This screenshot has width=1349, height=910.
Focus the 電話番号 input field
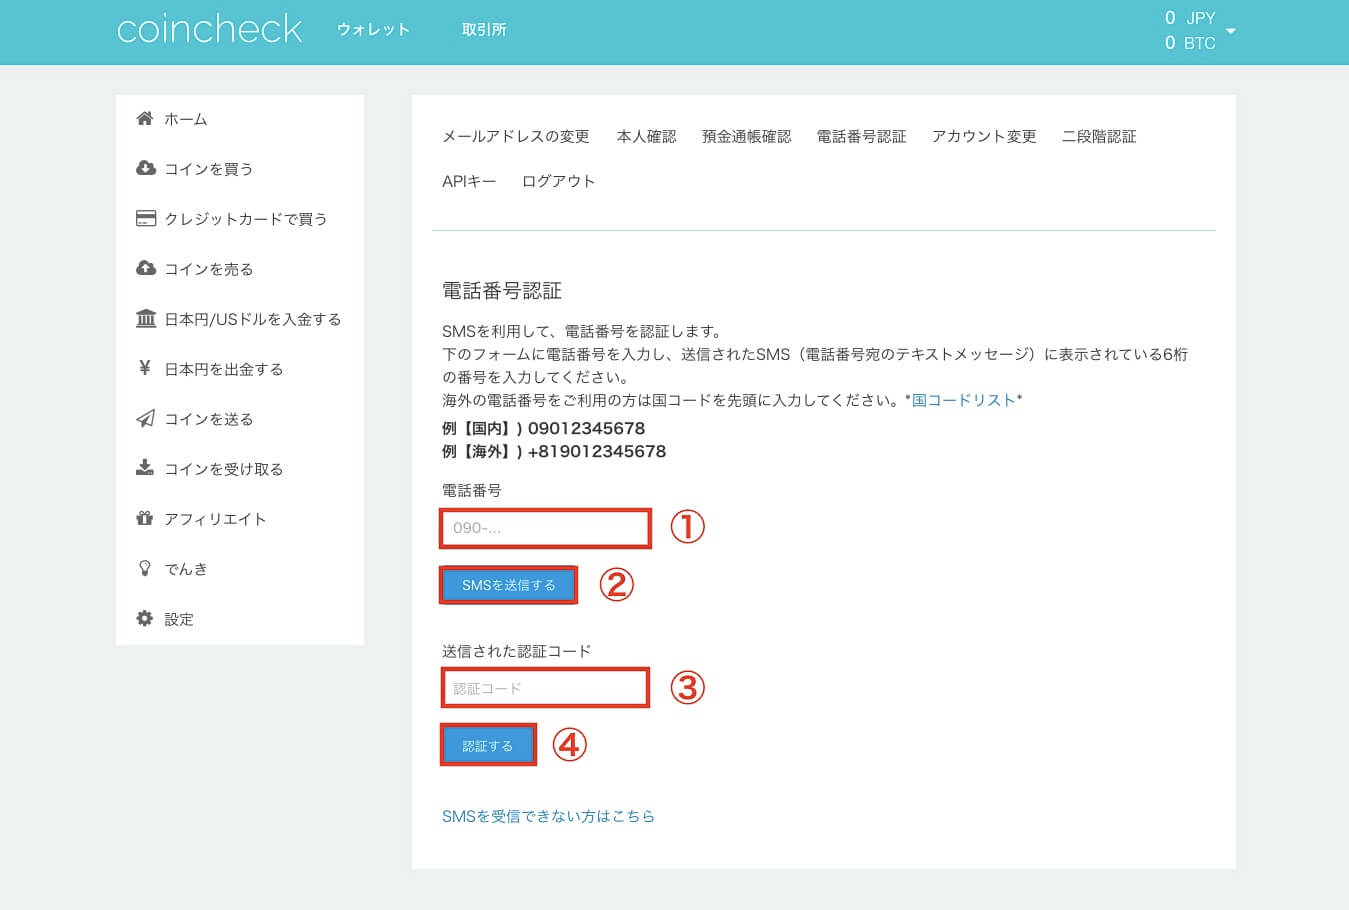(x=545, y=528)
